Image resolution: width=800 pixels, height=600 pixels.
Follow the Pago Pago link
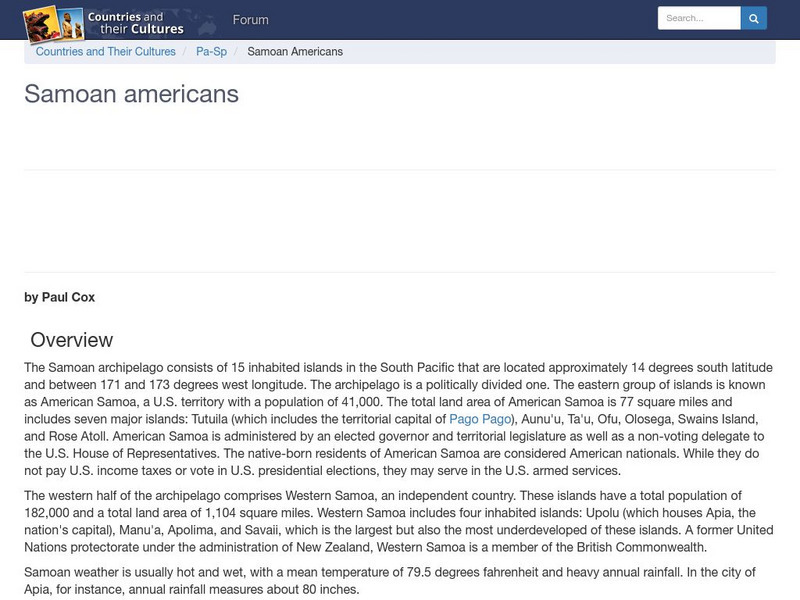pos(480,419)
